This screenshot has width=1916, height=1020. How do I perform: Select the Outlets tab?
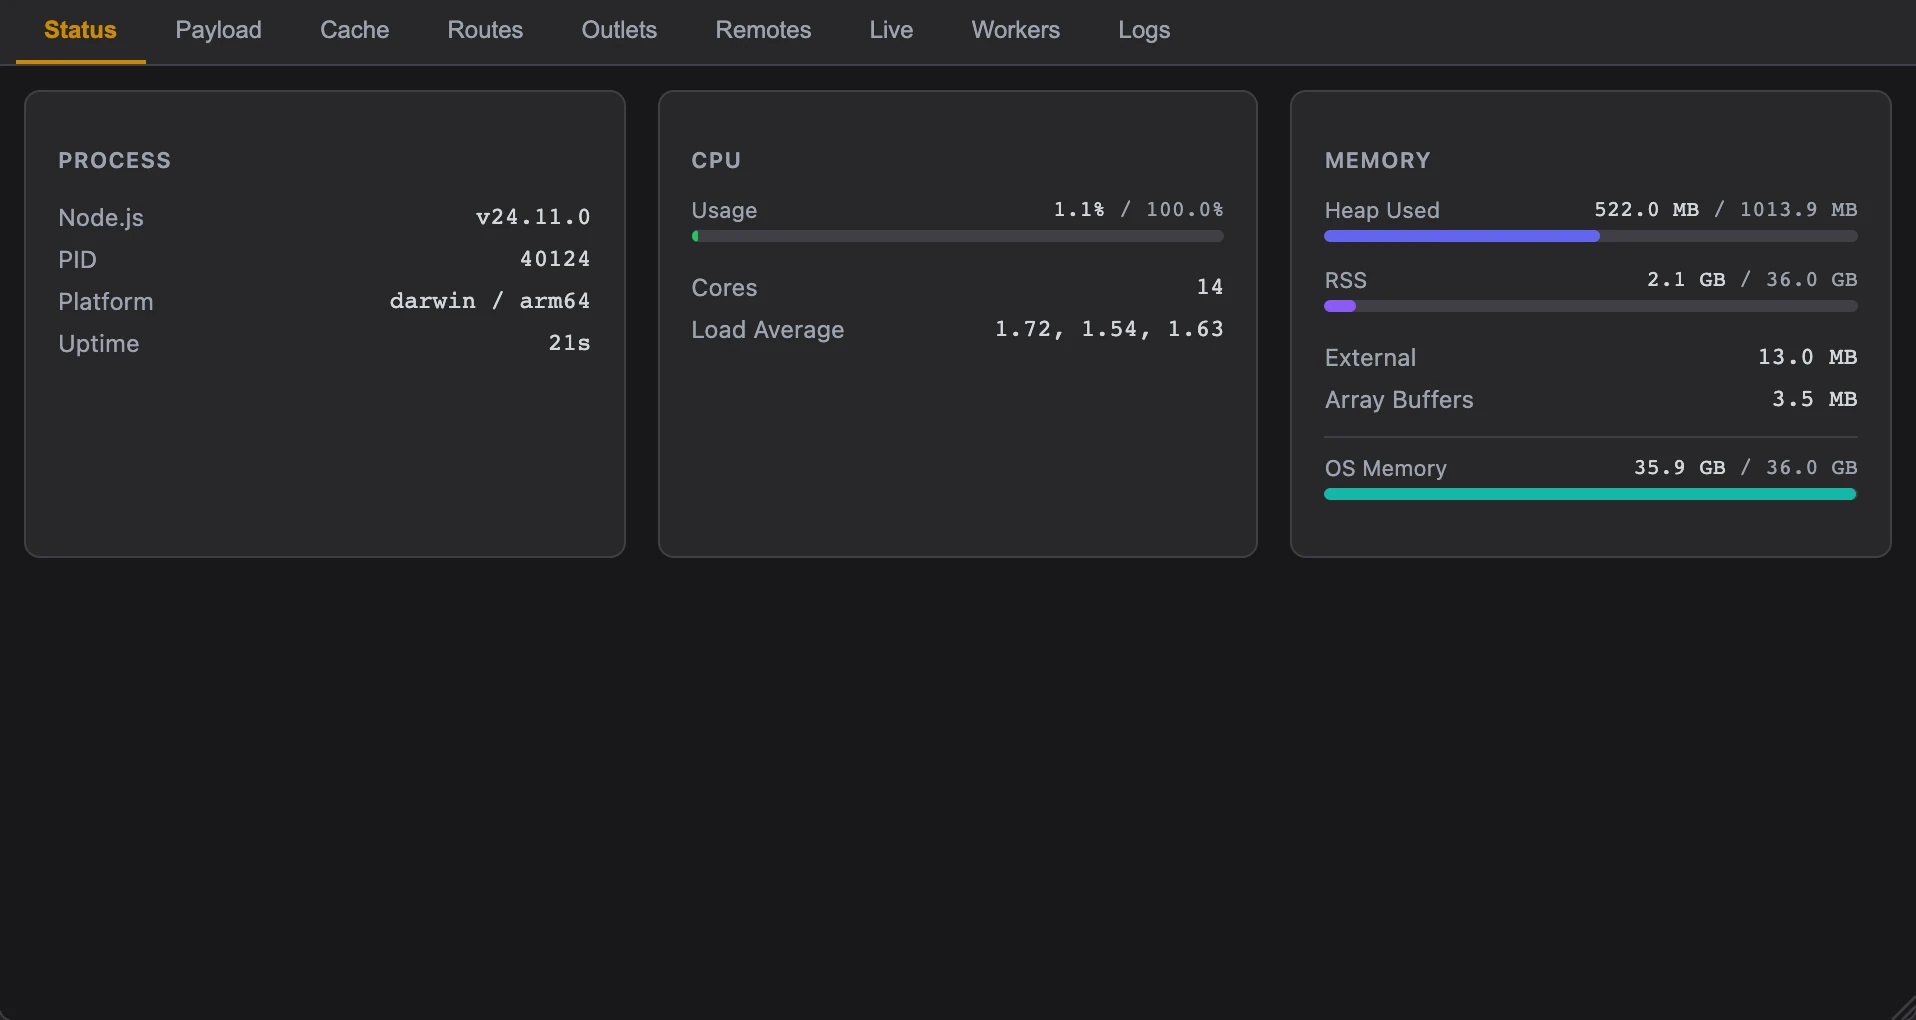point(619,30)
